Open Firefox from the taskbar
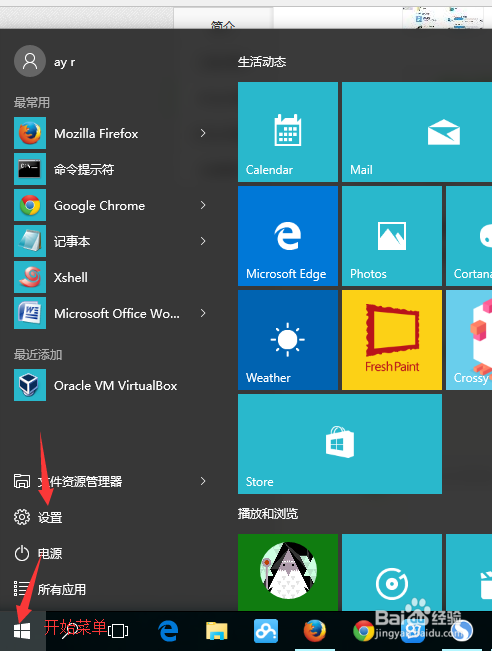 click(314, 631)
